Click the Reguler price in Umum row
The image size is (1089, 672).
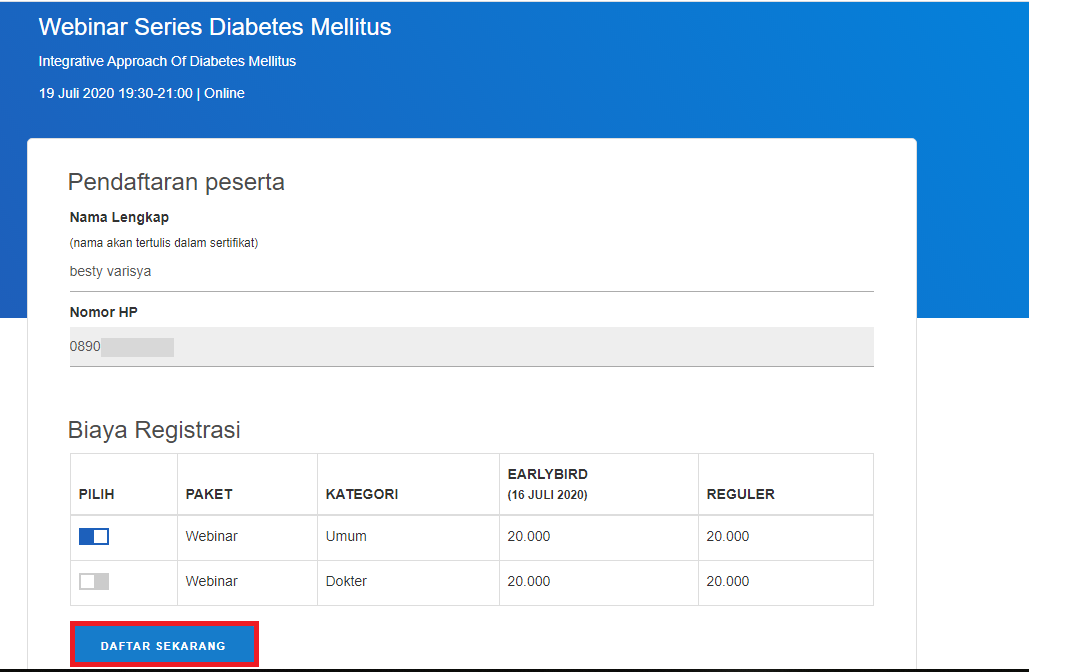[x=727, y=537]
